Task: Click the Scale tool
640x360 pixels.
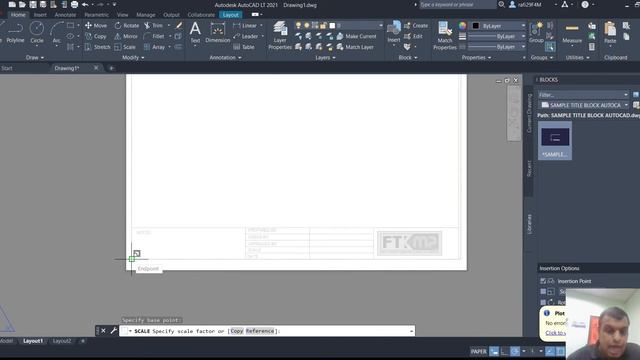Action: 125,47
